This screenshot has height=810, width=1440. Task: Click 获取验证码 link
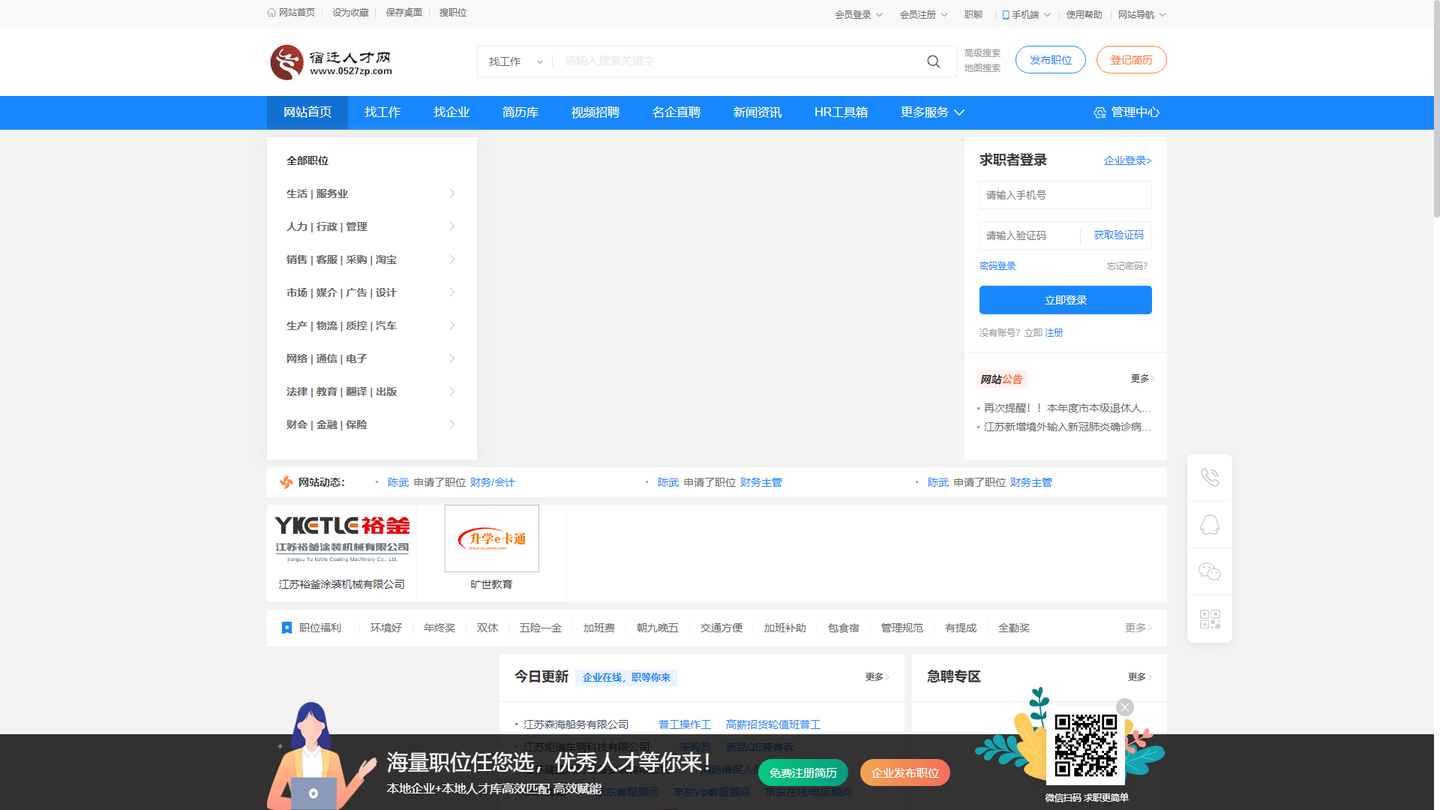tap(1118, 235)
